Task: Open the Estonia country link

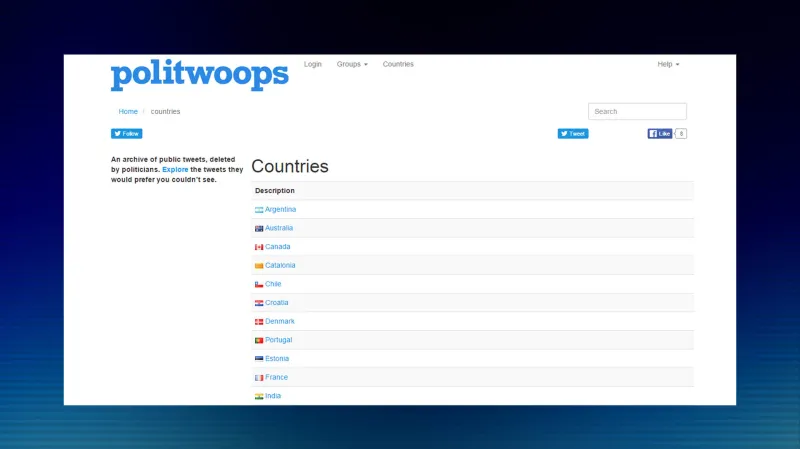Action: [x=277, y=359]
